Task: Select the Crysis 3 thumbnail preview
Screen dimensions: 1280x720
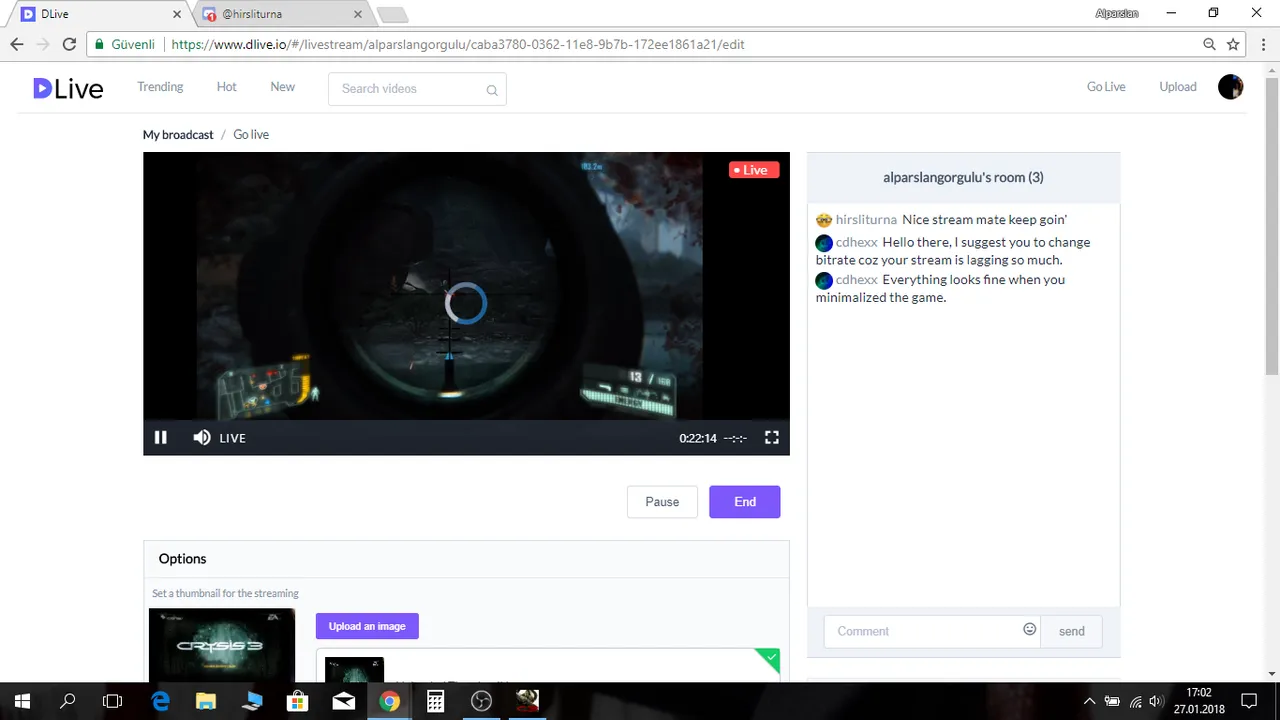Action: 222,645
